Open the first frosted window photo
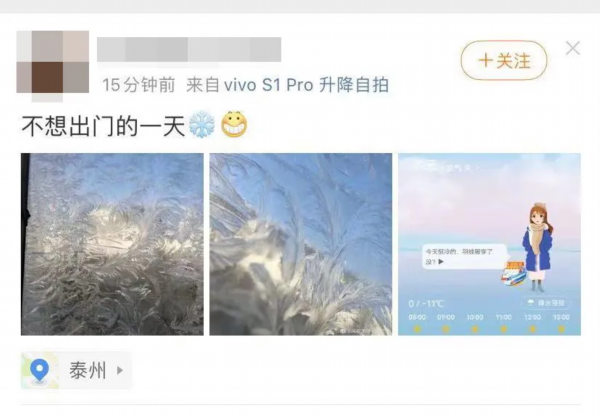The image size is (600, 415). click(x=112, y=244)
